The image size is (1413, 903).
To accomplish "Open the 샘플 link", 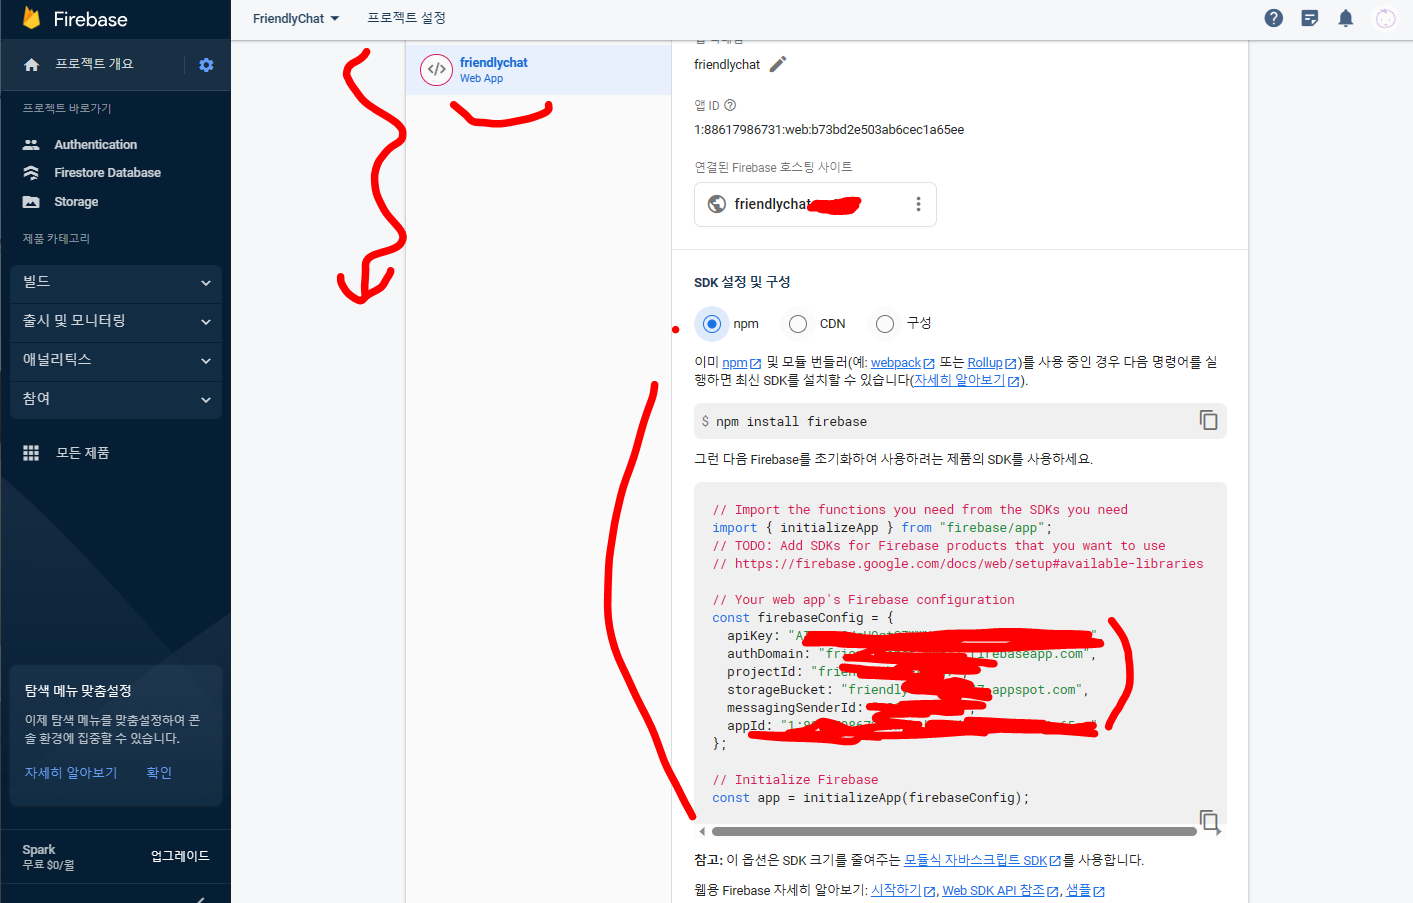I will click(x=1085, y=890).
